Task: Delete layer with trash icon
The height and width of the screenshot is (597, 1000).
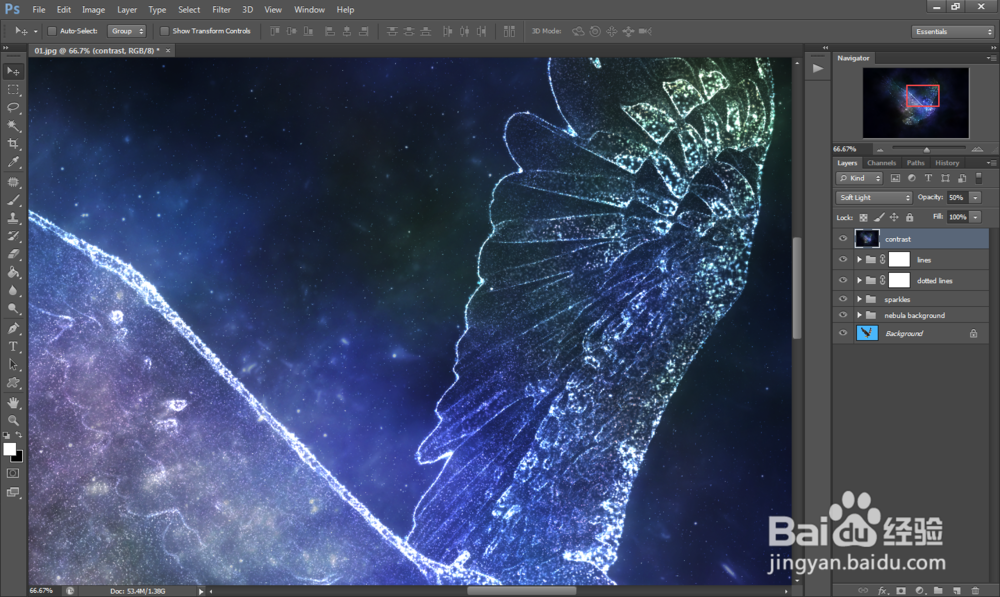Action: click(975, 591)
